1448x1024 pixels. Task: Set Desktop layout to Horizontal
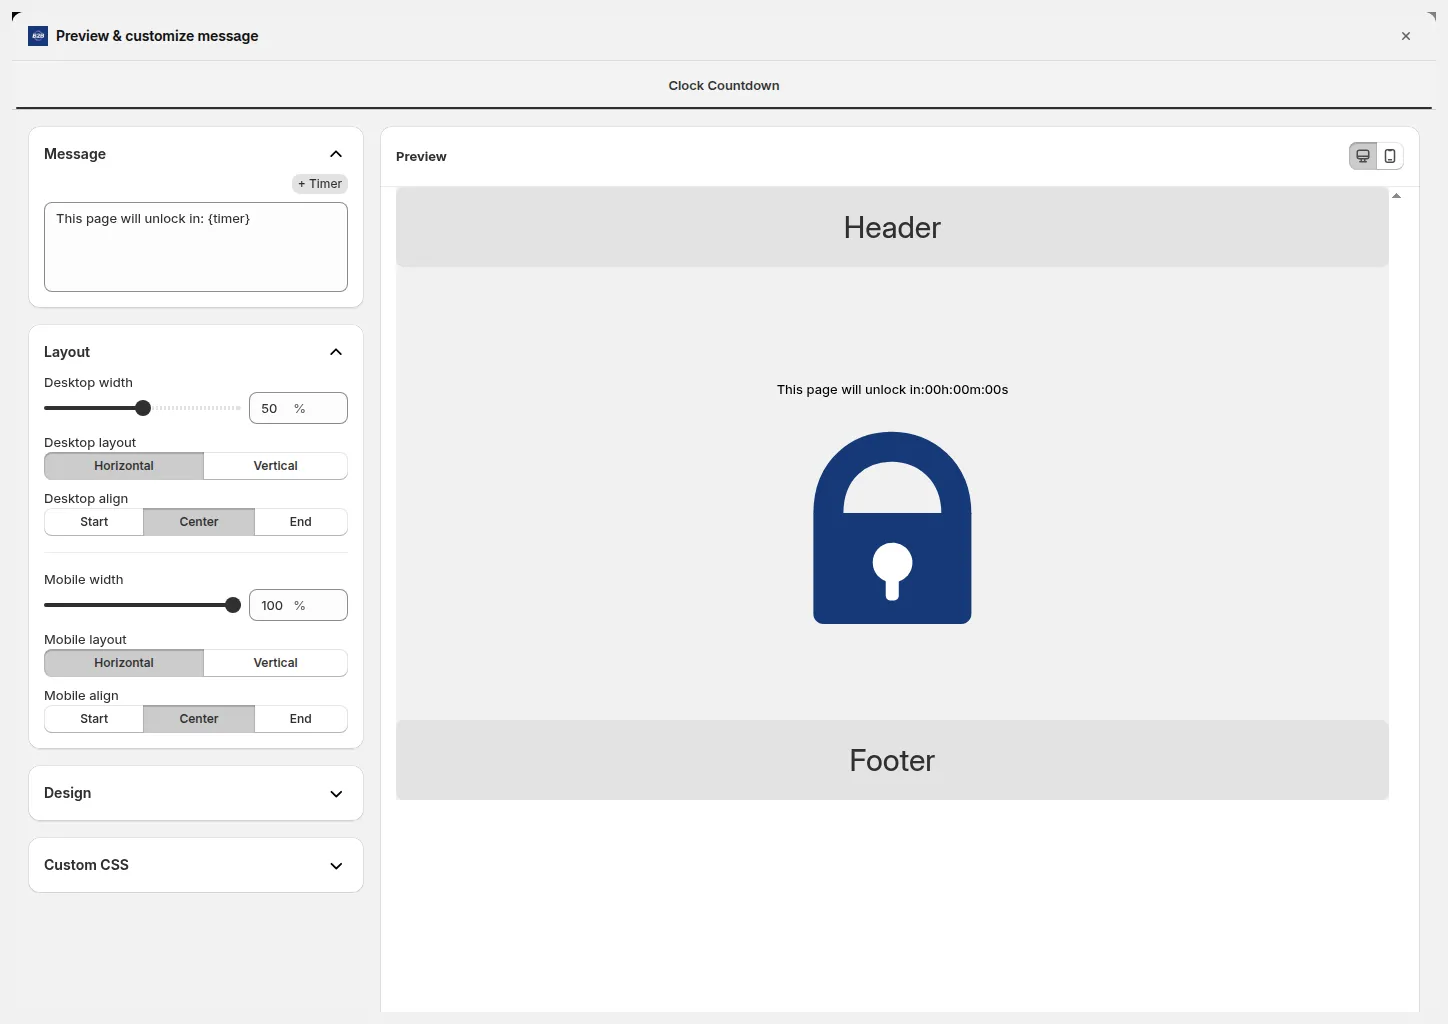click(x=124, y=466)
